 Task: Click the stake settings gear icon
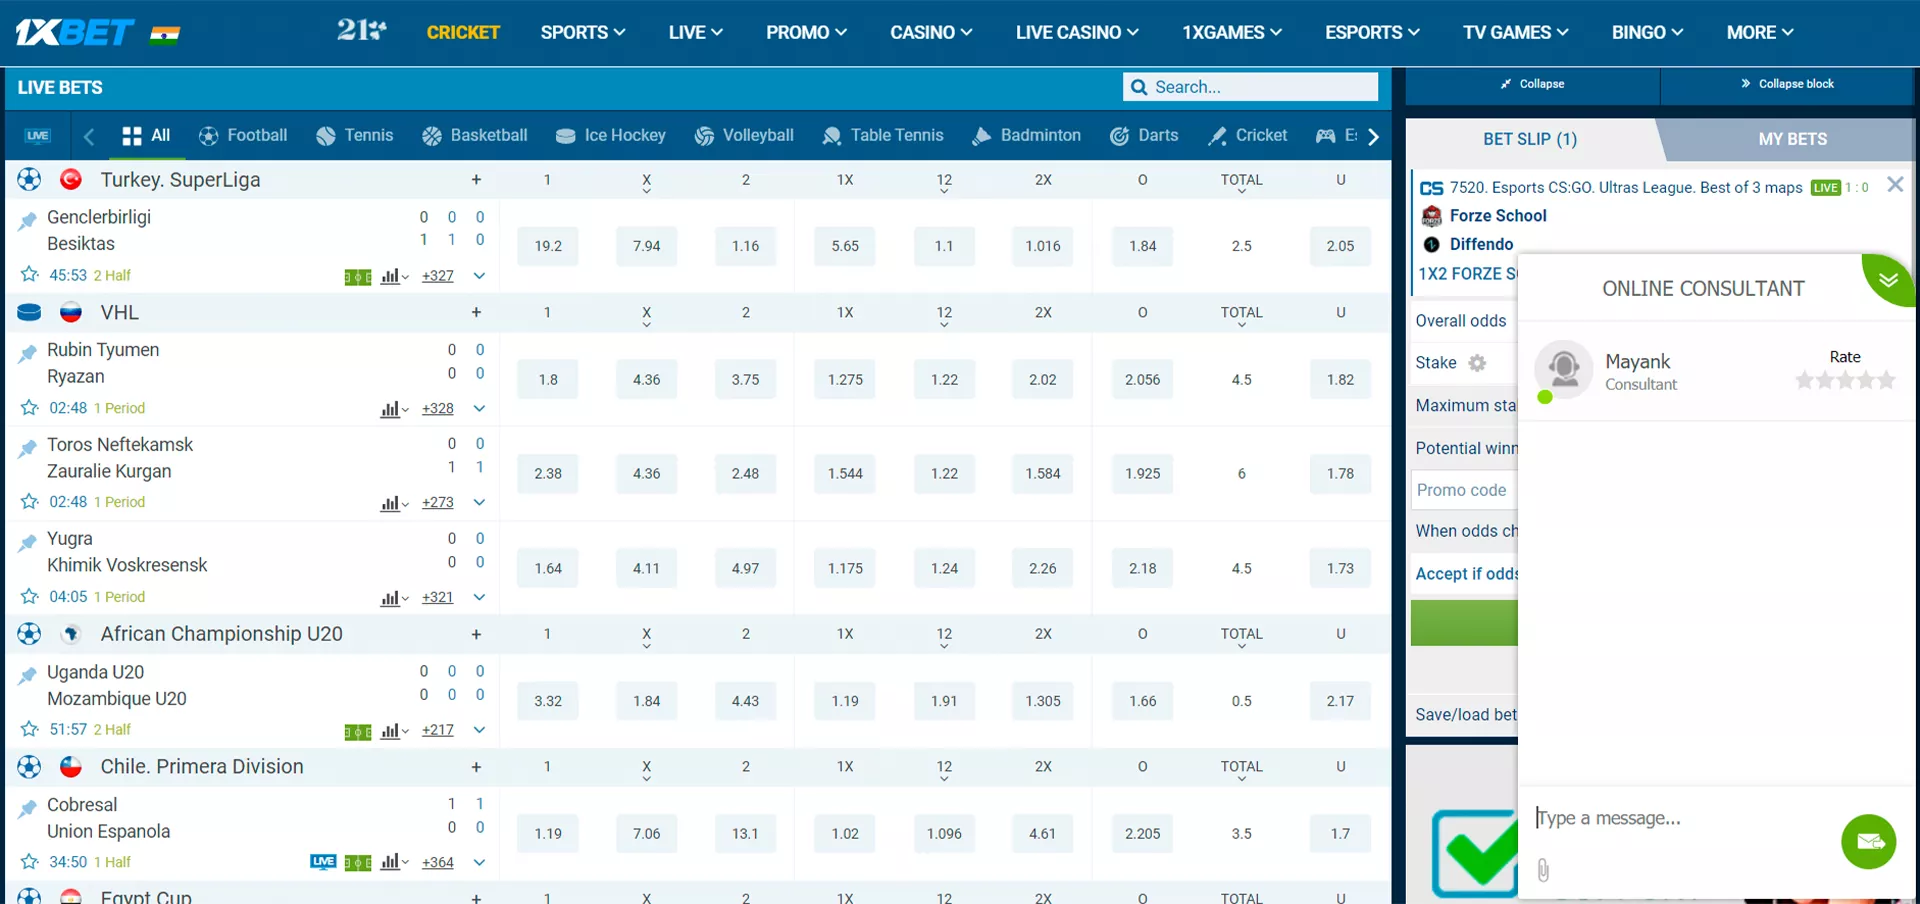click(x=1477, y=363)
